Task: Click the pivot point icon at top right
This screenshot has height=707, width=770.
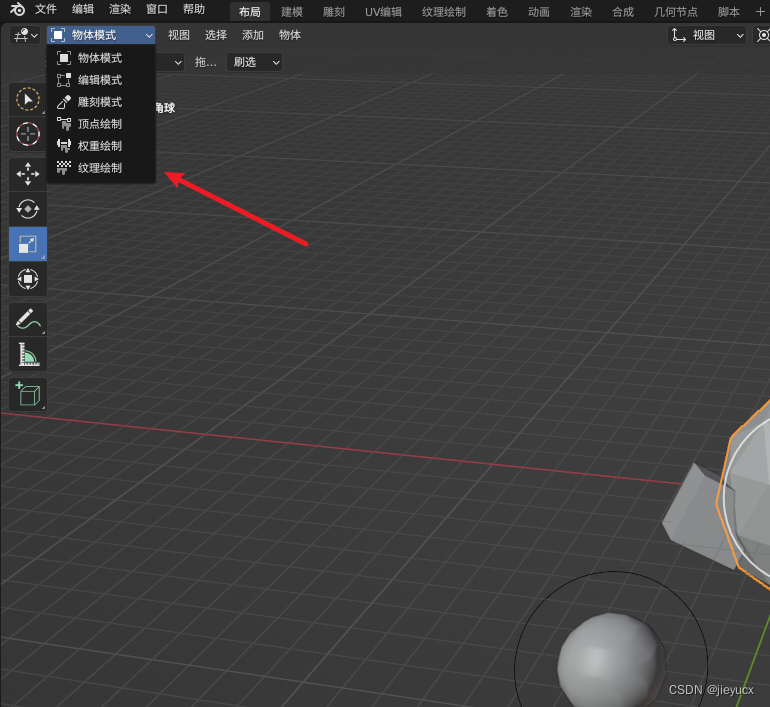Action: [x=762, y=35]
